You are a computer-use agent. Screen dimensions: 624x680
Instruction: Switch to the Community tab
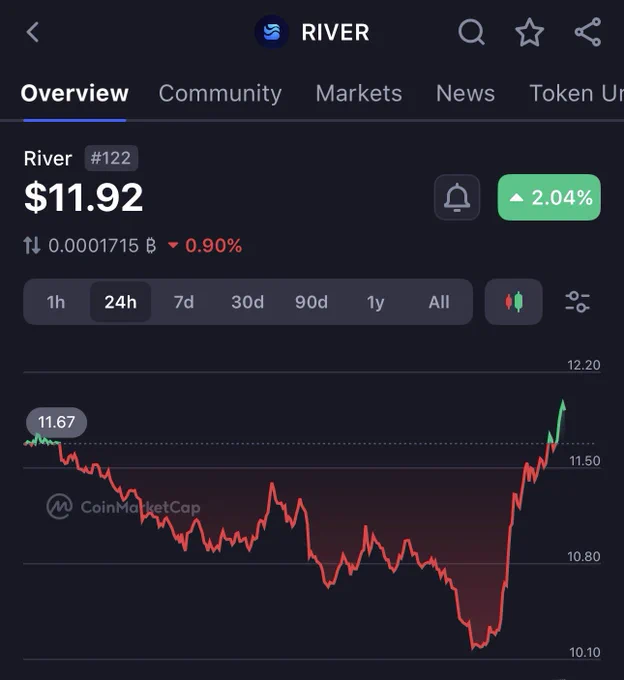pos(220,93)
